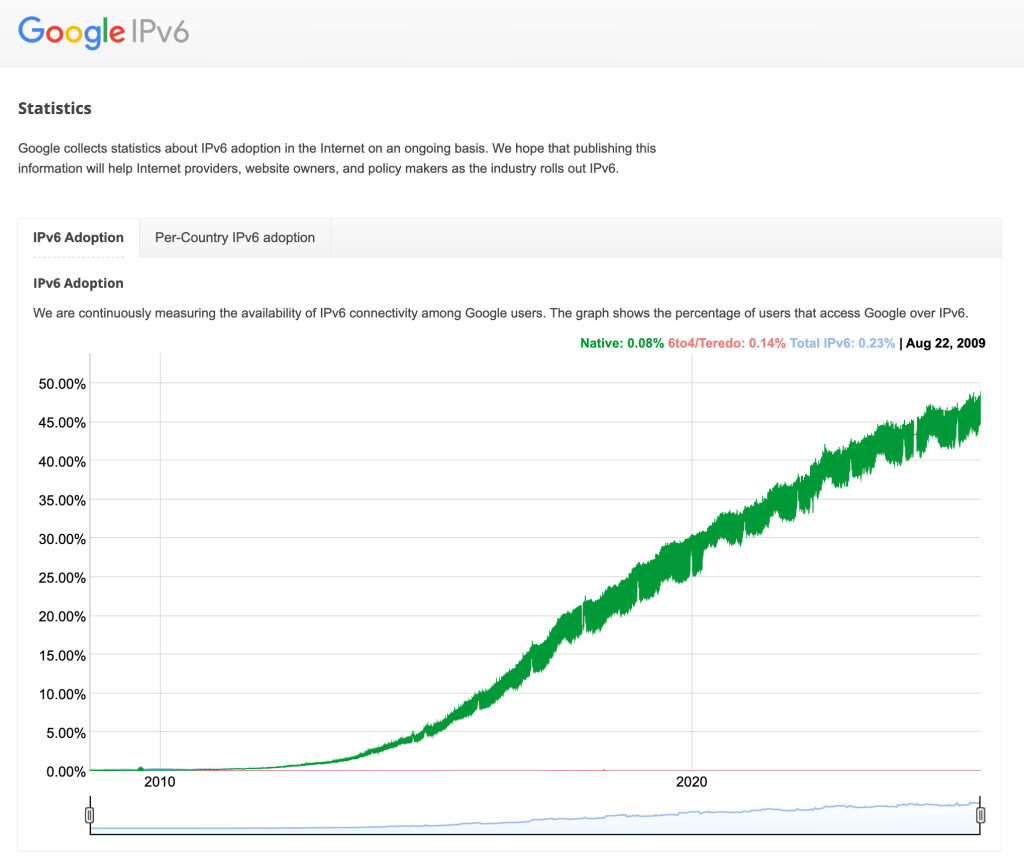Click the blue overview mini chart below graph

click(x=535, y=818)
